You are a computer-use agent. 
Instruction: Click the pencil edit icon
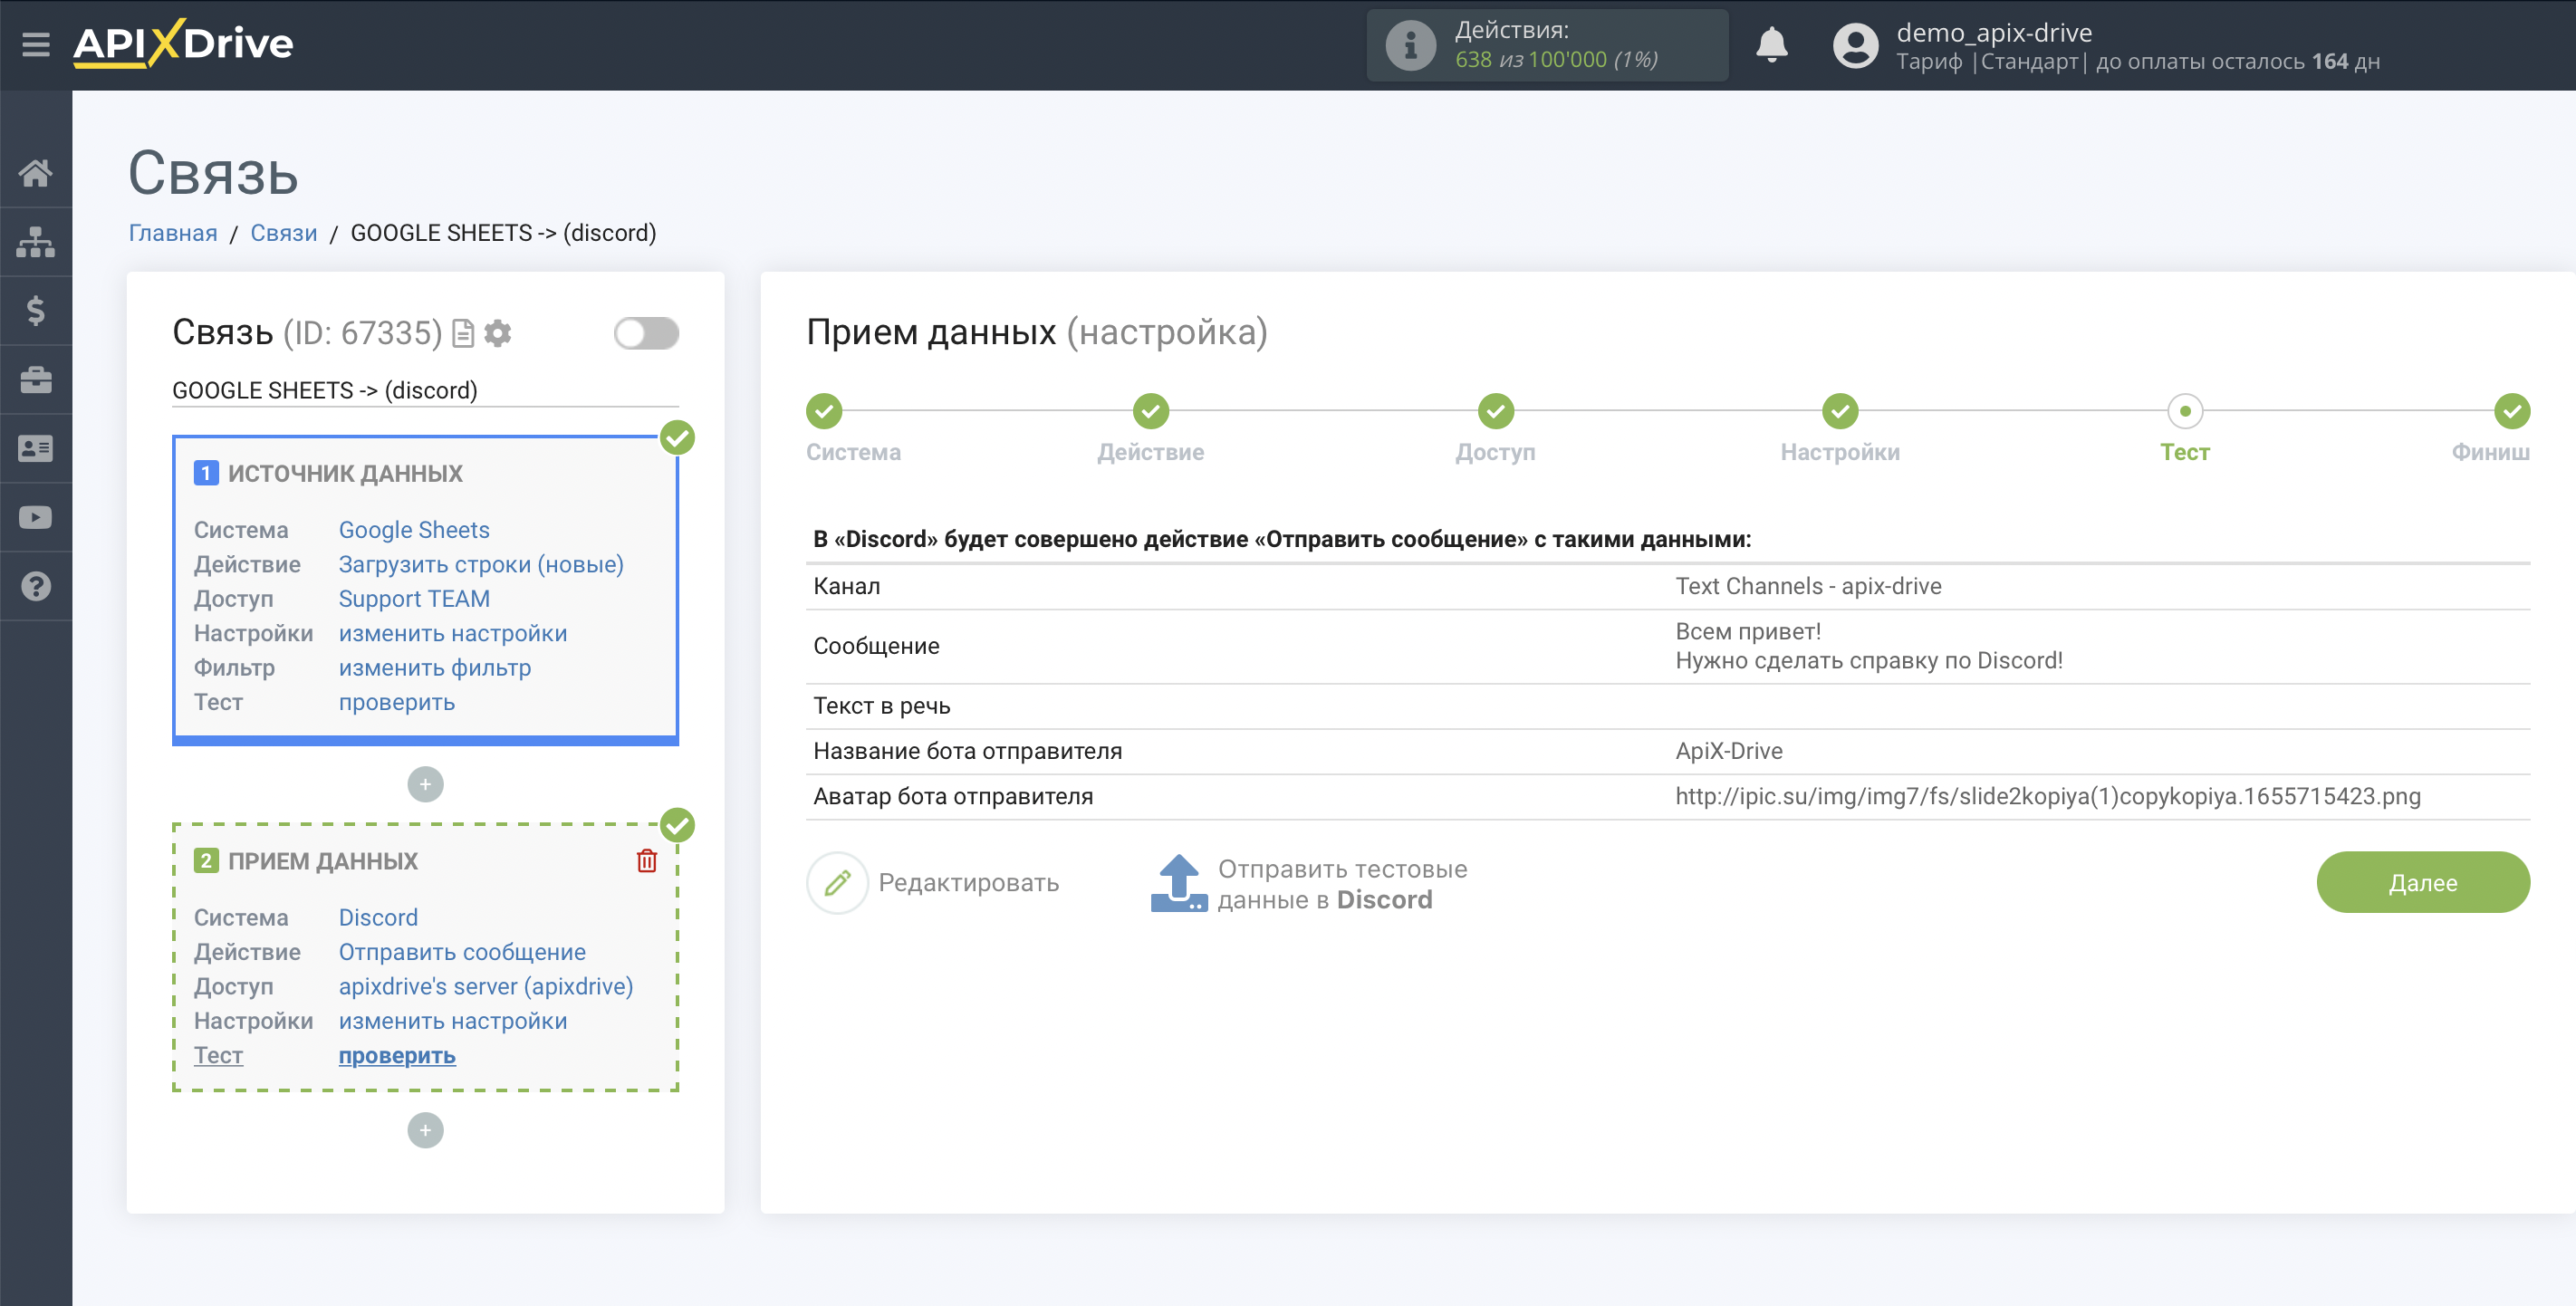837,882
